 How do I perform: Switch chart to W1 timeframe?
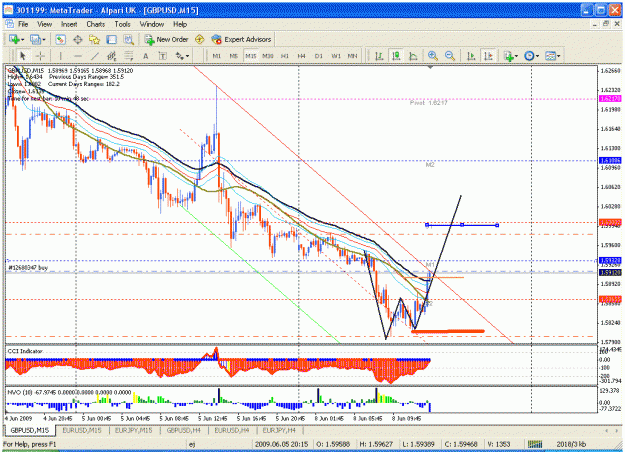[x=336, y=56]
